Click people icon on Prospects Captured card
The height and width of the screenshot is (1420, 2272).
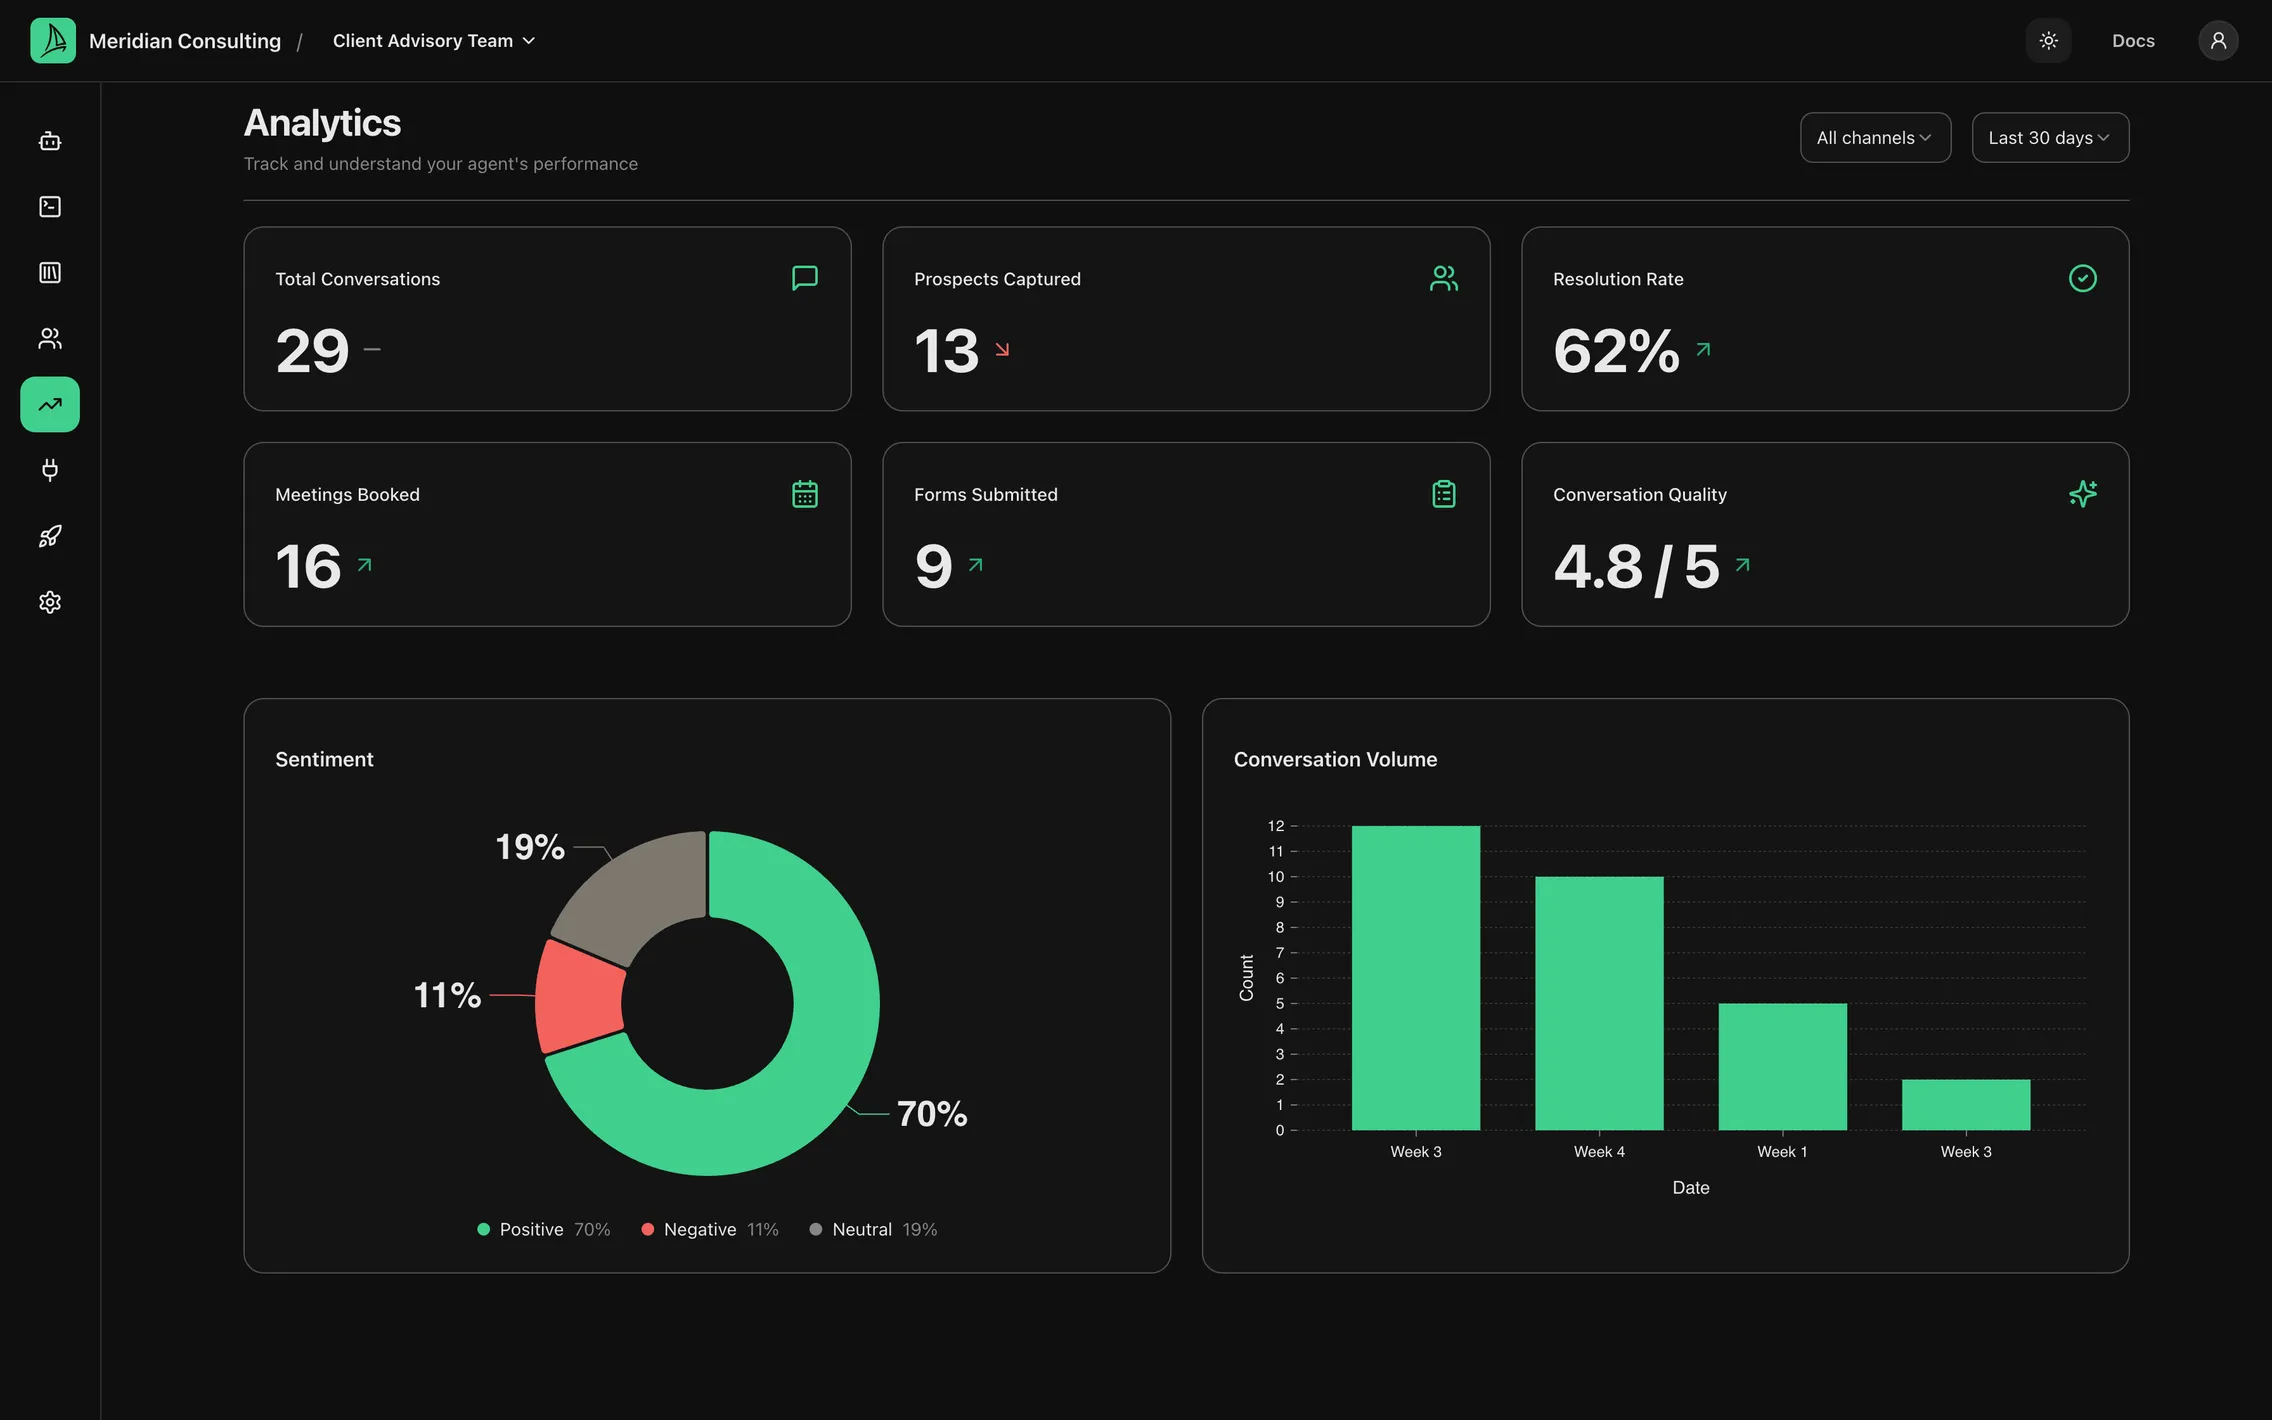[x=1444, y=278]
